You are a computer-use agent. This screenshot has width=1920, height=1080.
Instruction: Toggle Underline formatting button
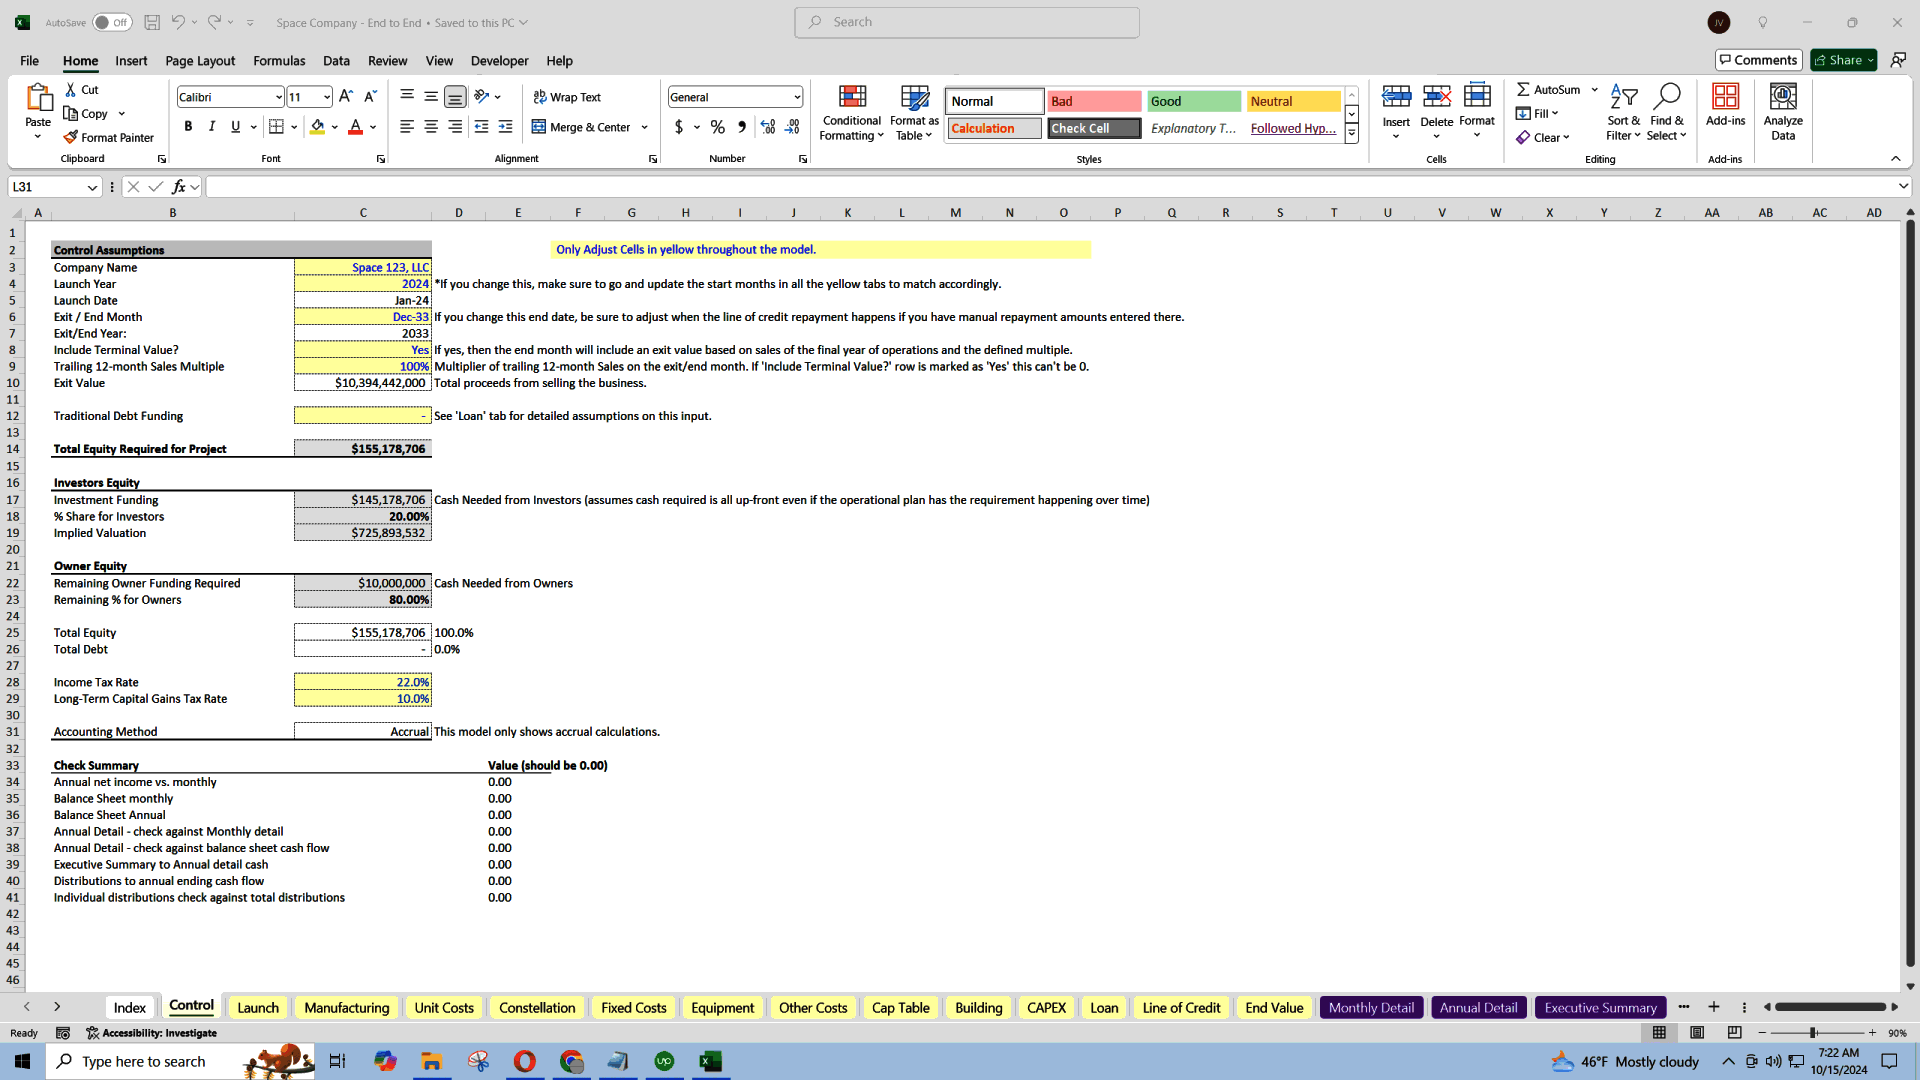pos(235,127)
